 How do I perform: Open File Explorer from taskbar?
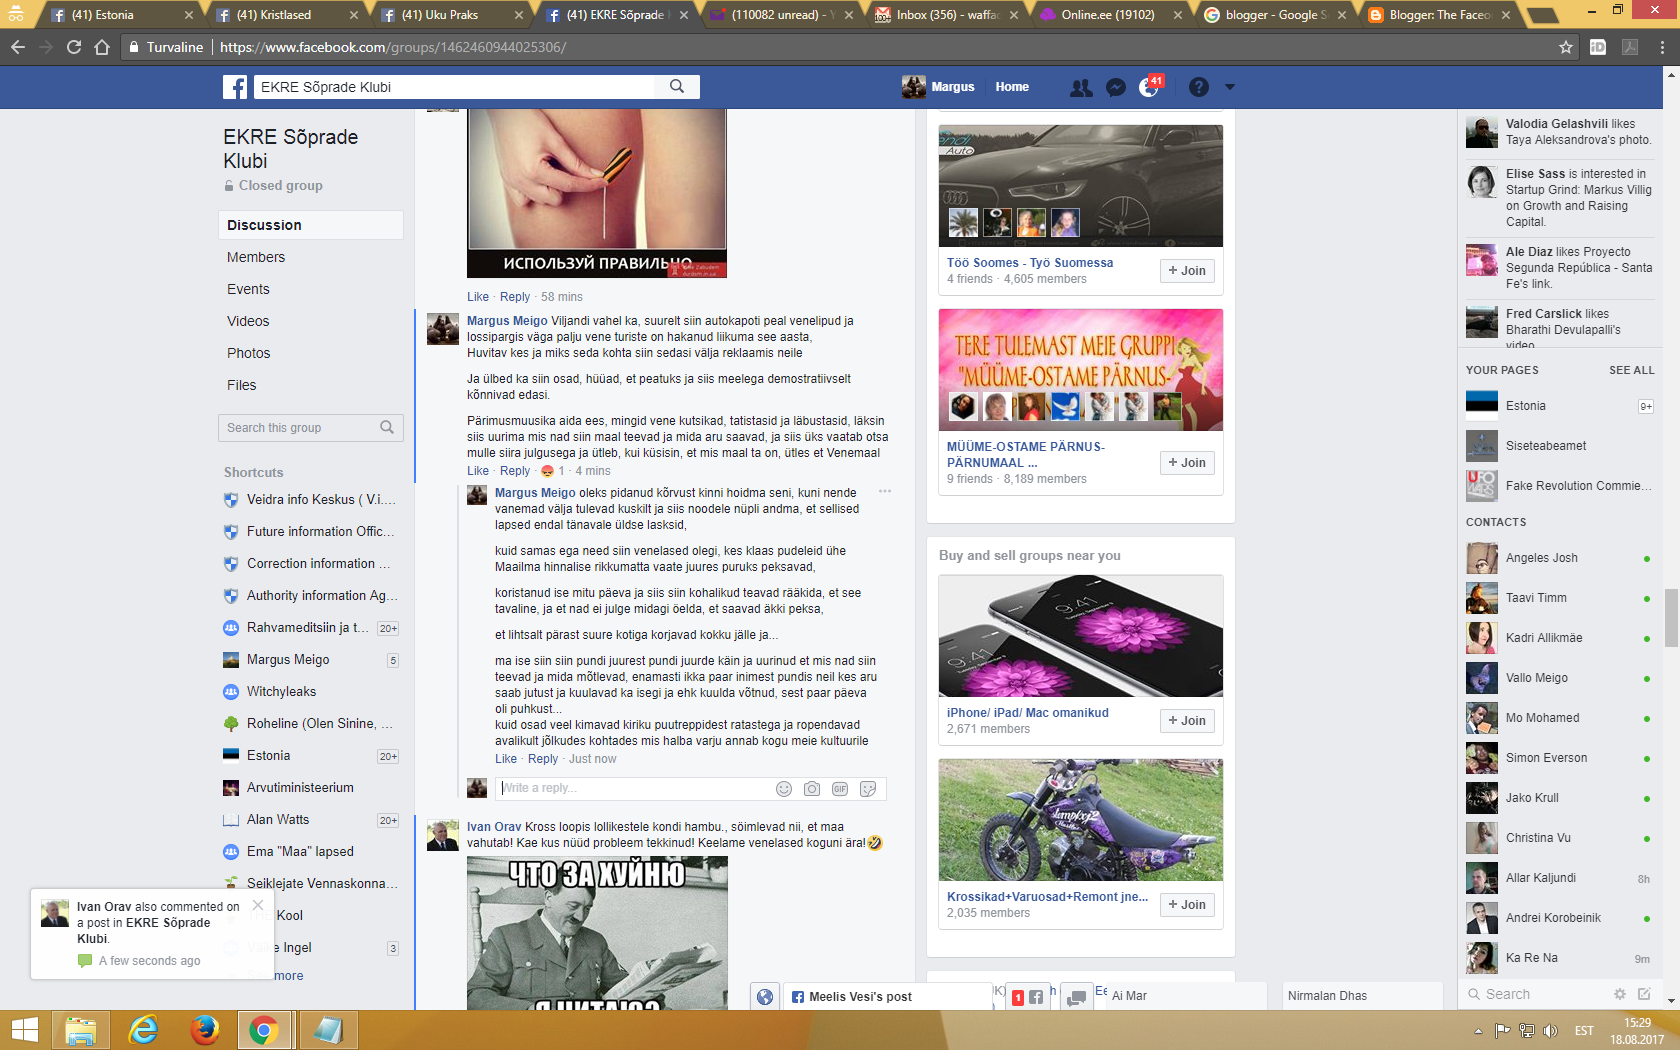pyautogui.click(x=80, y=1030)
